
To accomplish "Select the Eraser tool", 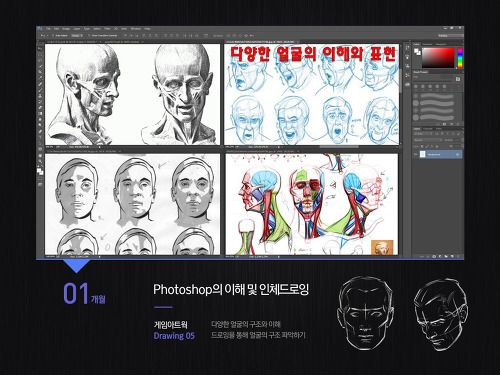I will coord(40,107).
